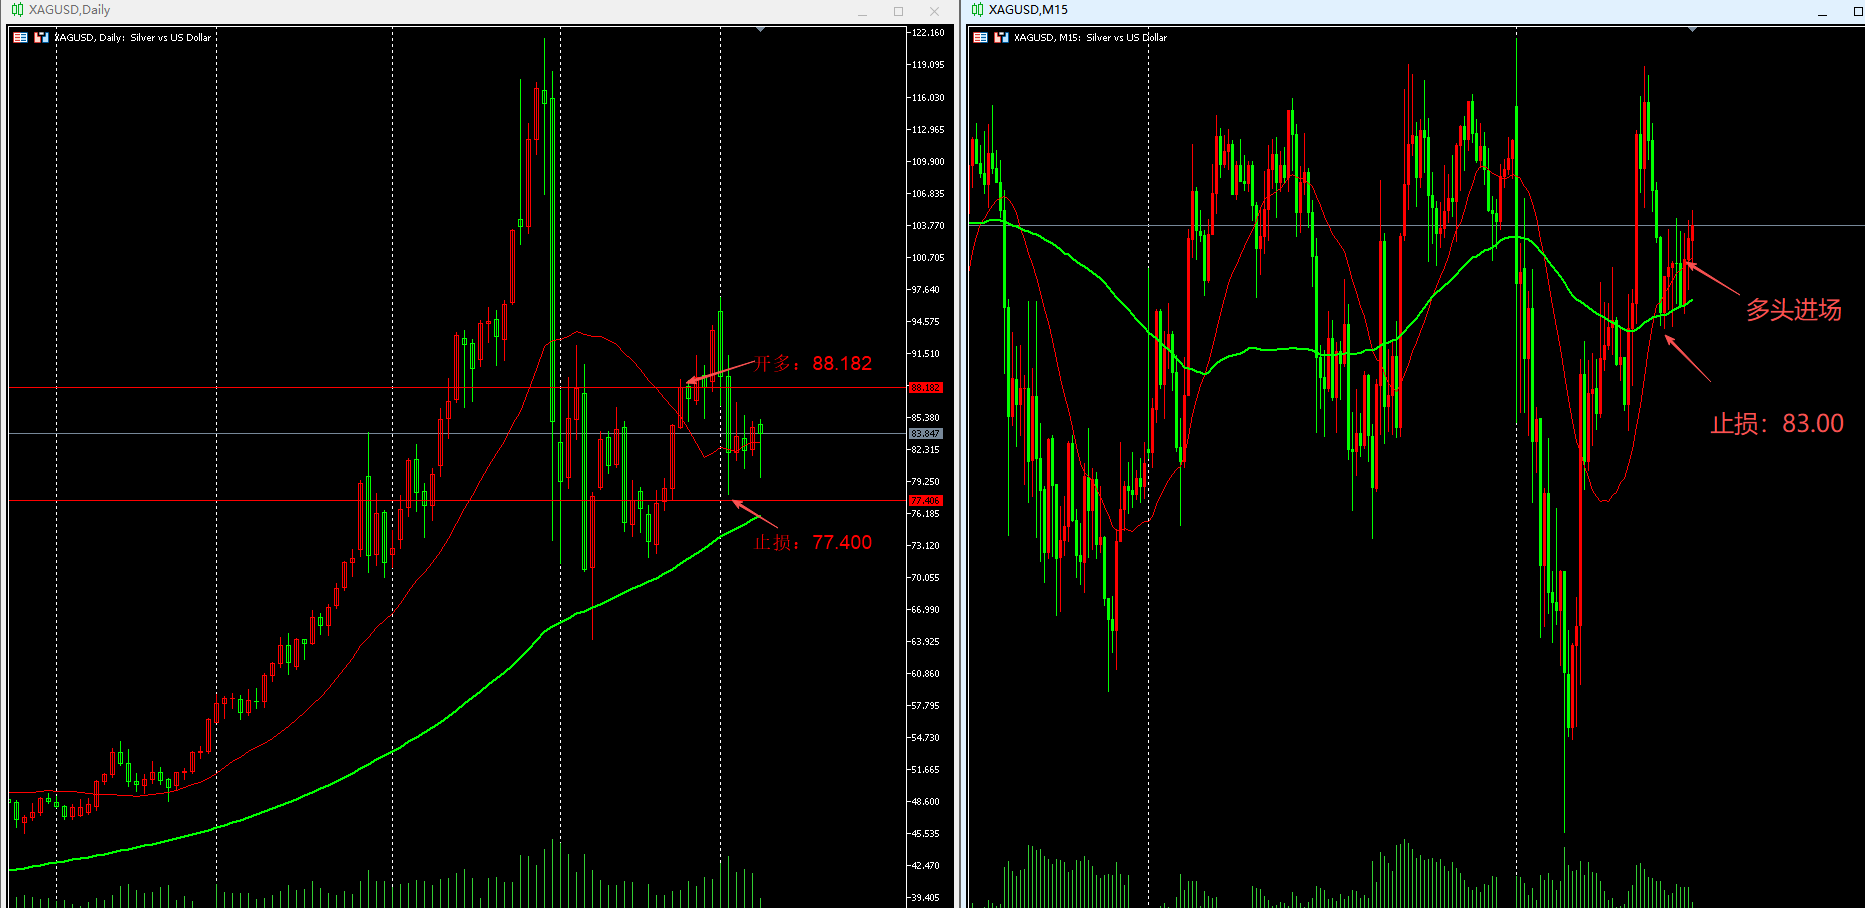Select the '止损：83.00' annotation on M15

click(x=1776, y=424)
